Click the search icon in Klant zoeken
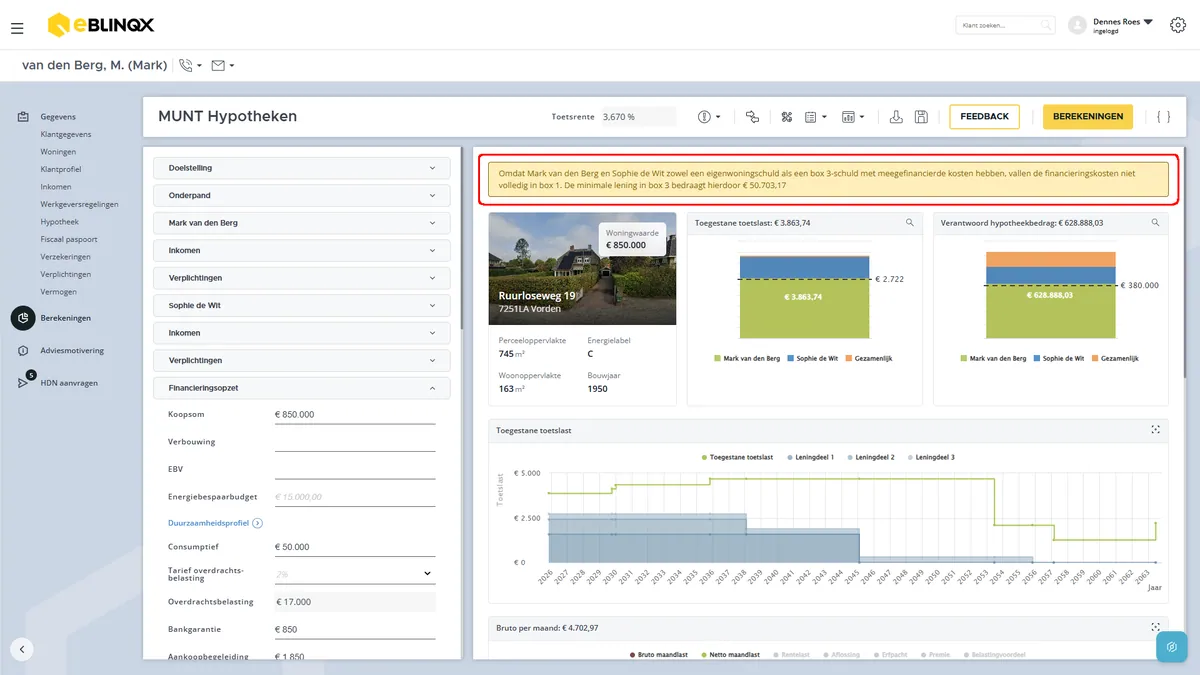Image resolution: width=1200 pixels, height=675 pixels. tap(1045, 25)
